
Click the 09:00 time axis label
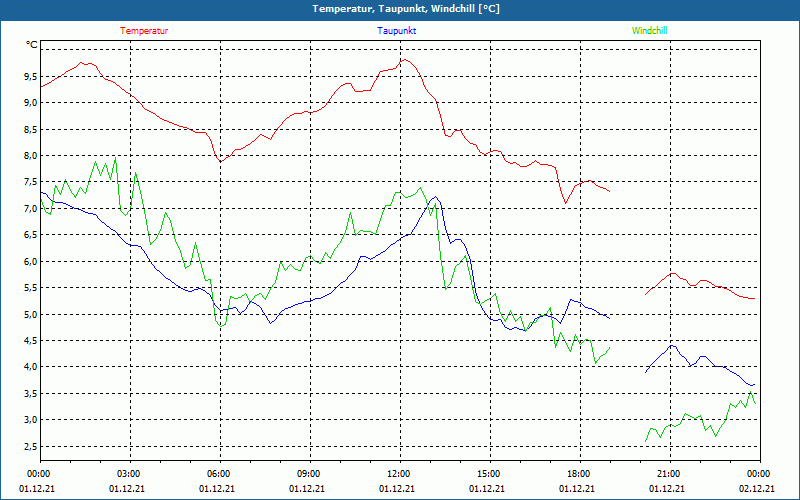310,474
